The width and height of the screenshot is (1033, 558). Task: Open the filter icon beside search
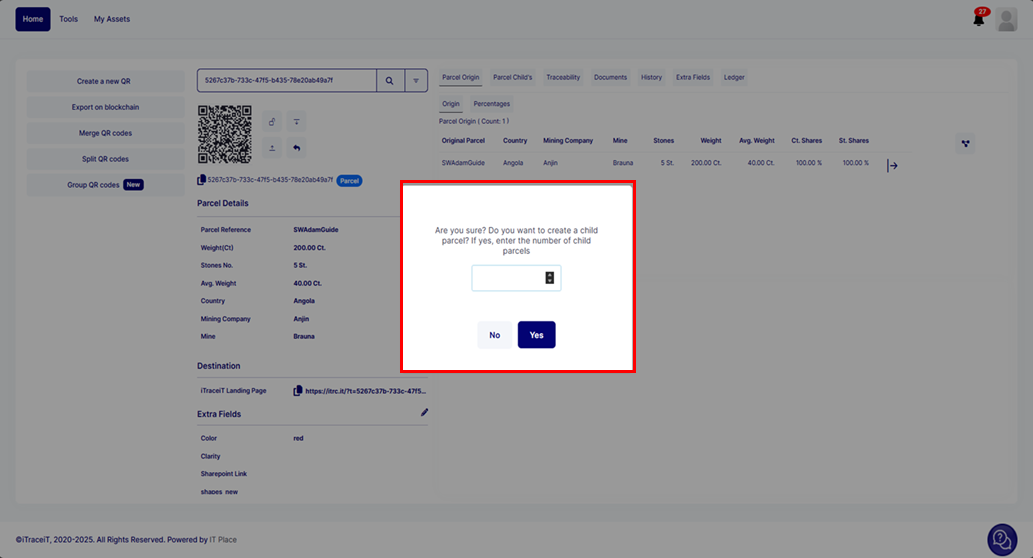click(416, 80)
